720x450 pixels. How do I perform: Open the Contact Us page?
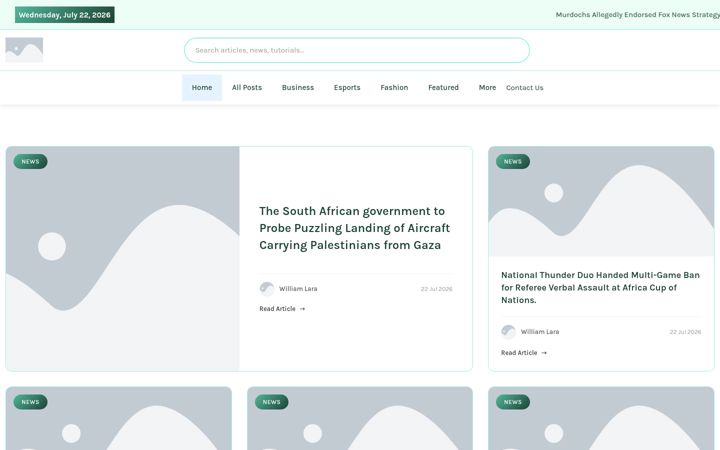525,88
